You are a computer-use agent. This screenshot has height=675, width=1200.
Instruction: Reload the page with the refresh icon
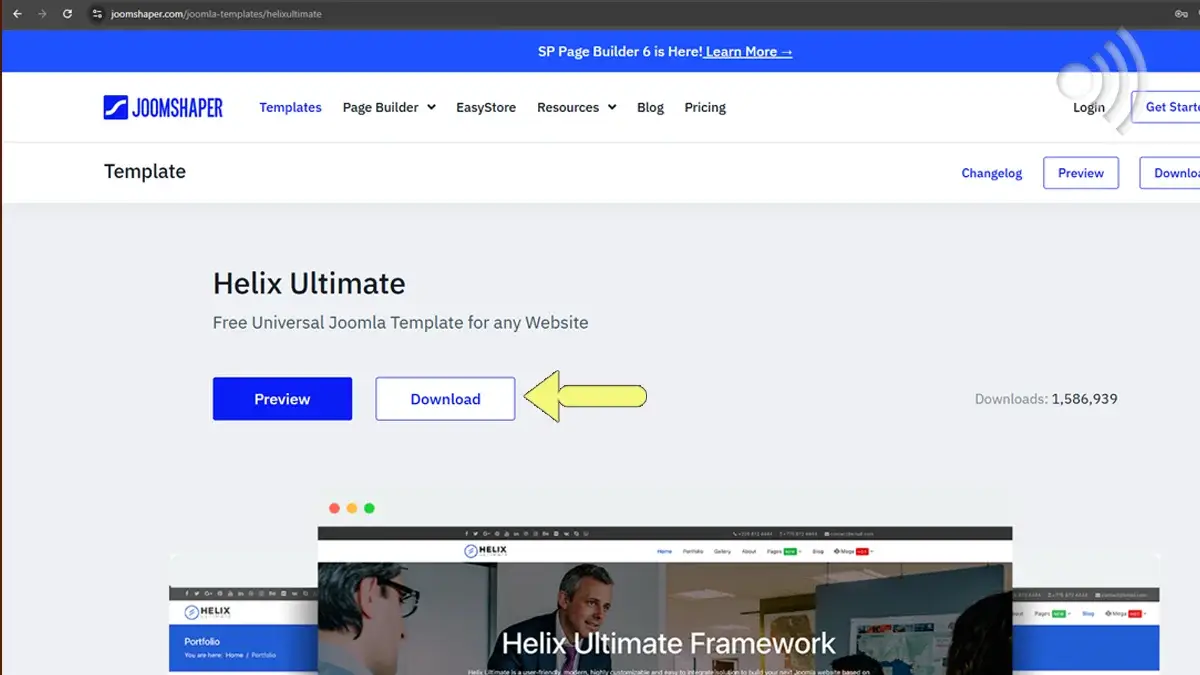coord(67,14)
